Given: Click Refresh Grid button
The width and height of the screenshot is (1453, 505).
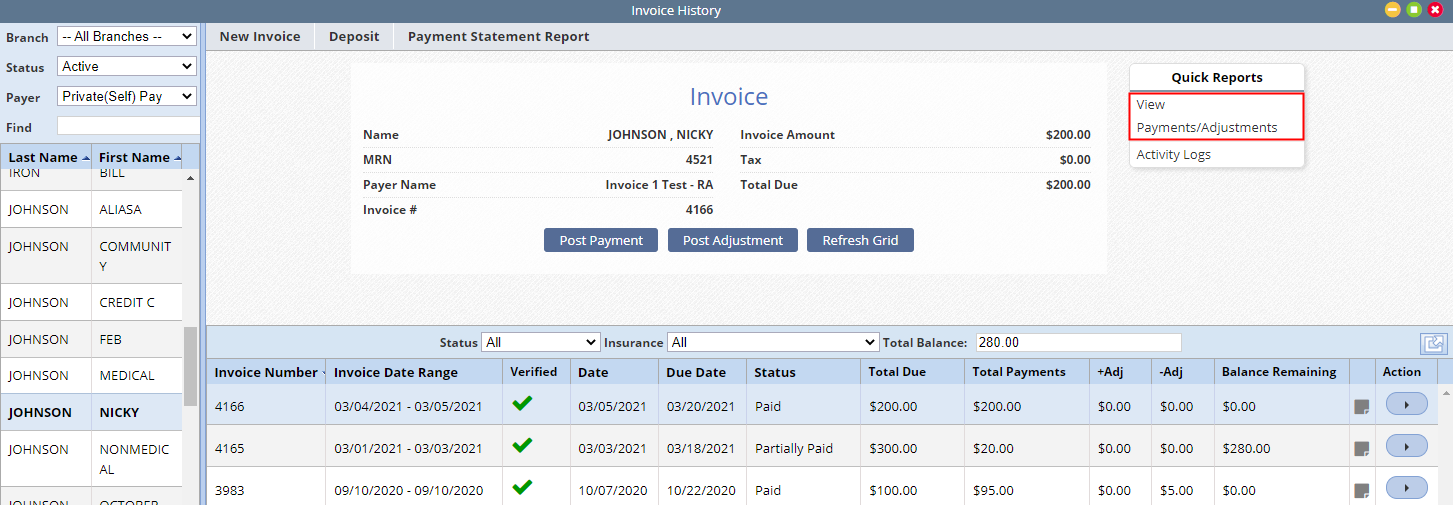Looking at the screenshot, I should (860, 240).
